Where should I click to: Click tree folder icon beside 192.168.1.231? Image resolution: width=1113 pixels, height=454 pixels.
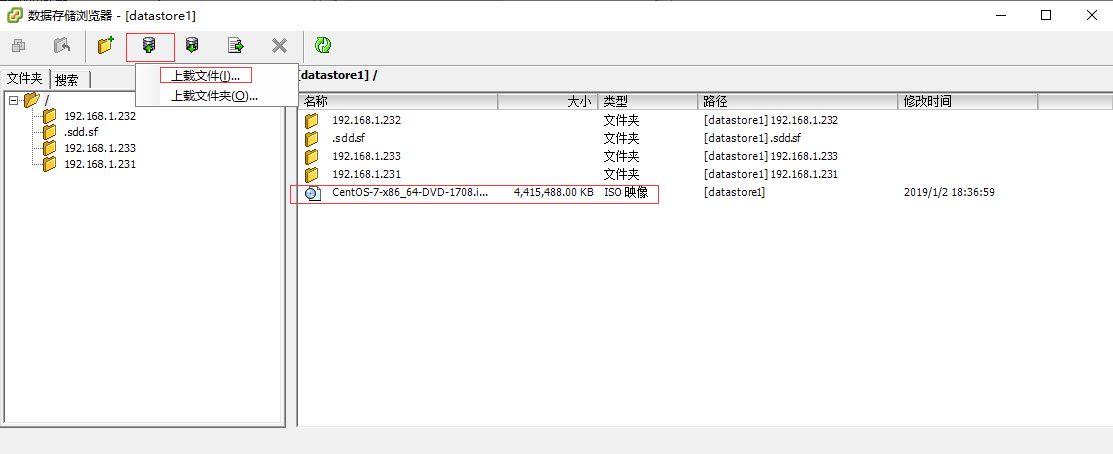pos(50,164)
